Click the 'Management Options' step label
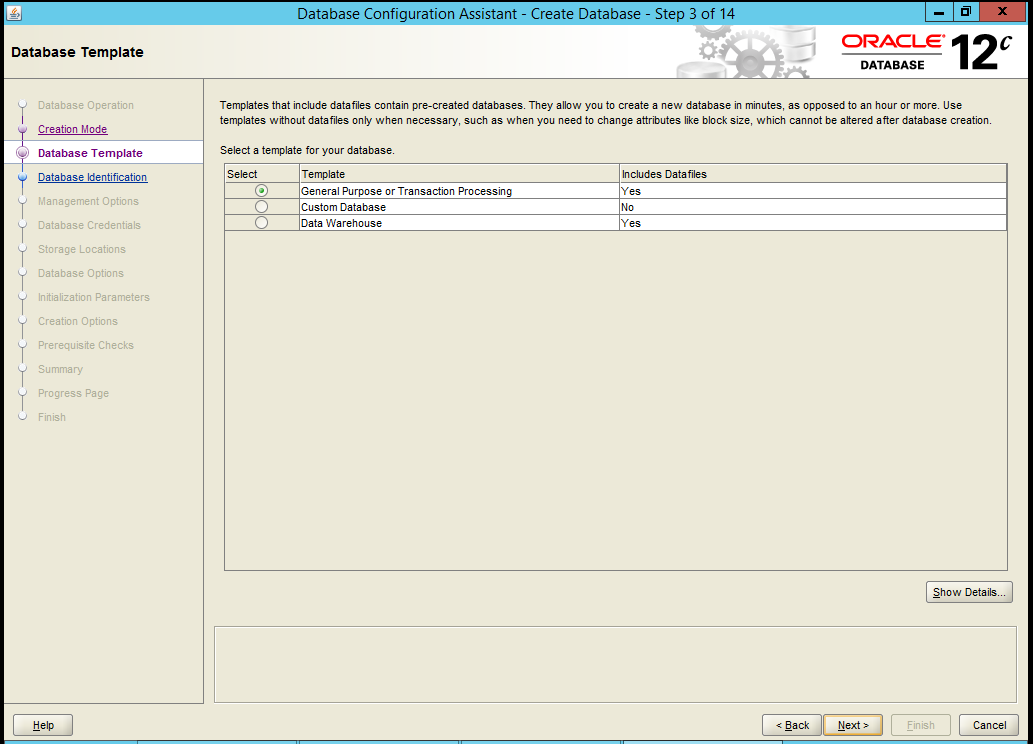Image resolution: width=1033 pixels, height=744 pixels. [88, 202]
